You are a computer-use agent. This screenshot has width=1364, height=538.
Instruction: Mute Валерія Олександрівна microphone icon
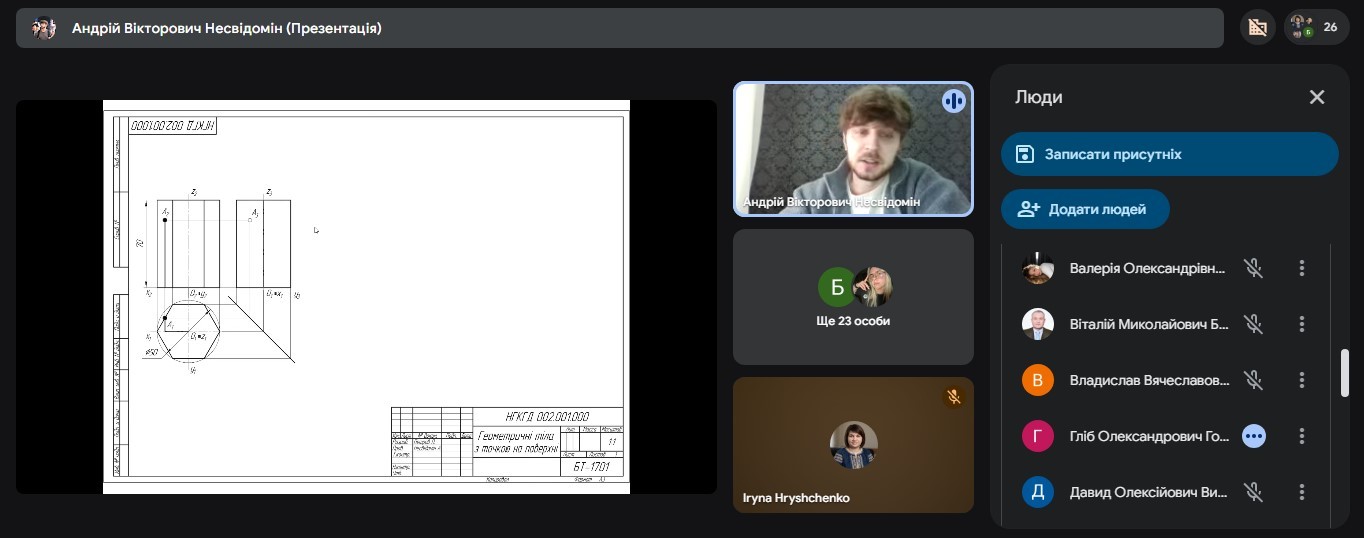[x=1253, y=268]
